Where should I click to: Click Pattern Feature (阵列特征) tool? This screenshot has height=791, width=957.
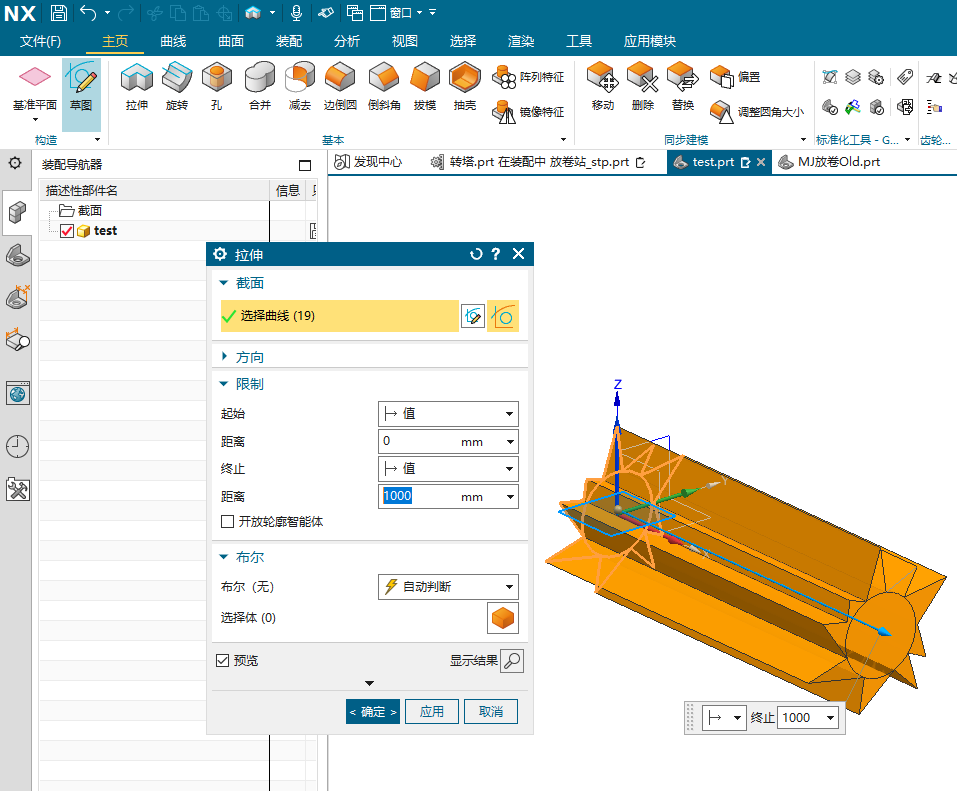pyautogui.click(x=529, y=78)
